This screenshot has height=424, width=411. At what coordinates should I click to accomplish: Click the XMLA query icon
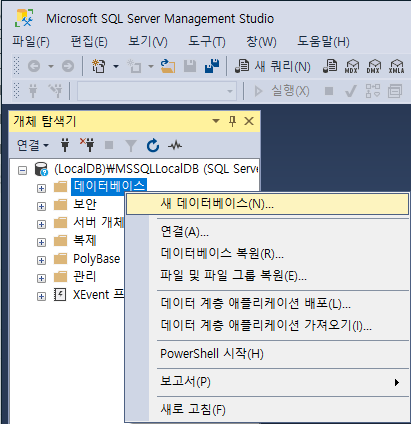[396, 66]
